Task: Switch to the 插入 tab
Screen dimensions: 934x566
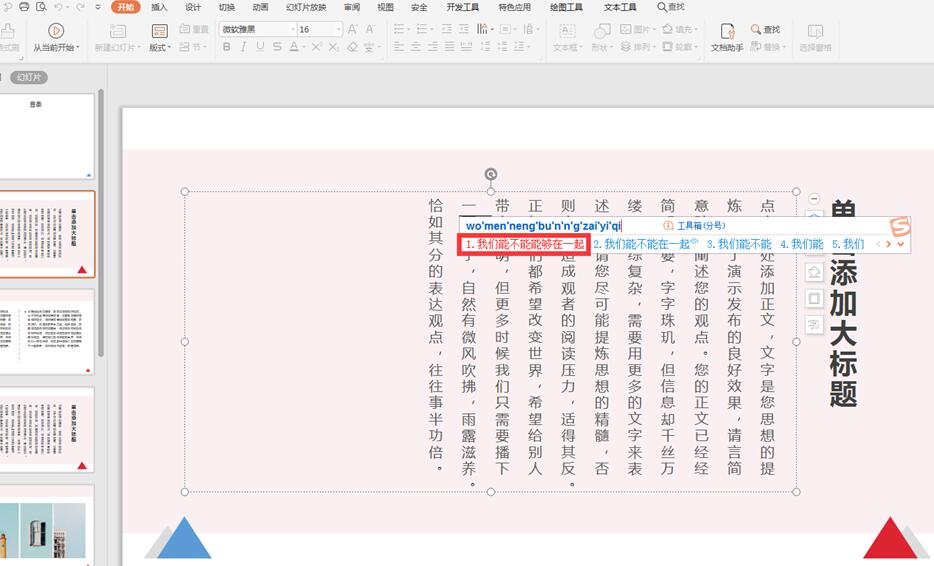Action: (159, 7)
